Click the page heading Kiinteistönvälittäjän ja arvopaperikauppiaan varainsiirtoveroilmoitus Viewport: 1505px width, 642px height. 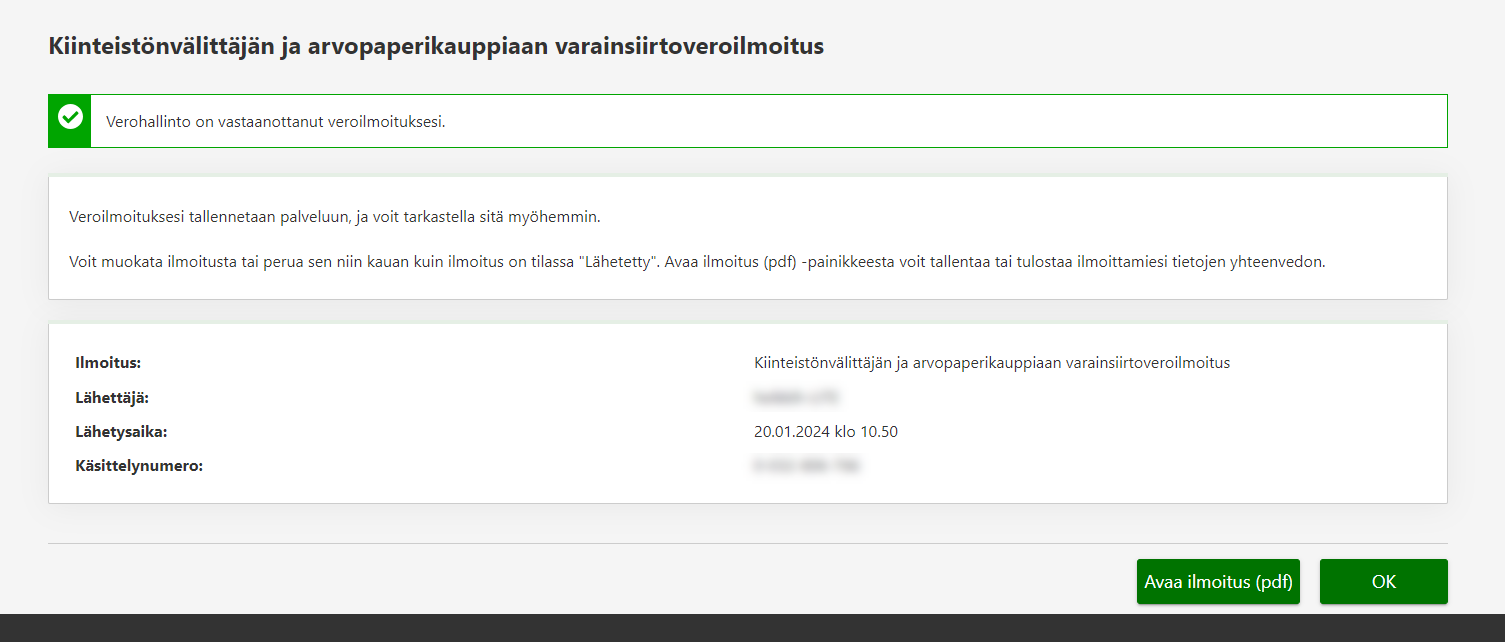(x=436, y=47)
